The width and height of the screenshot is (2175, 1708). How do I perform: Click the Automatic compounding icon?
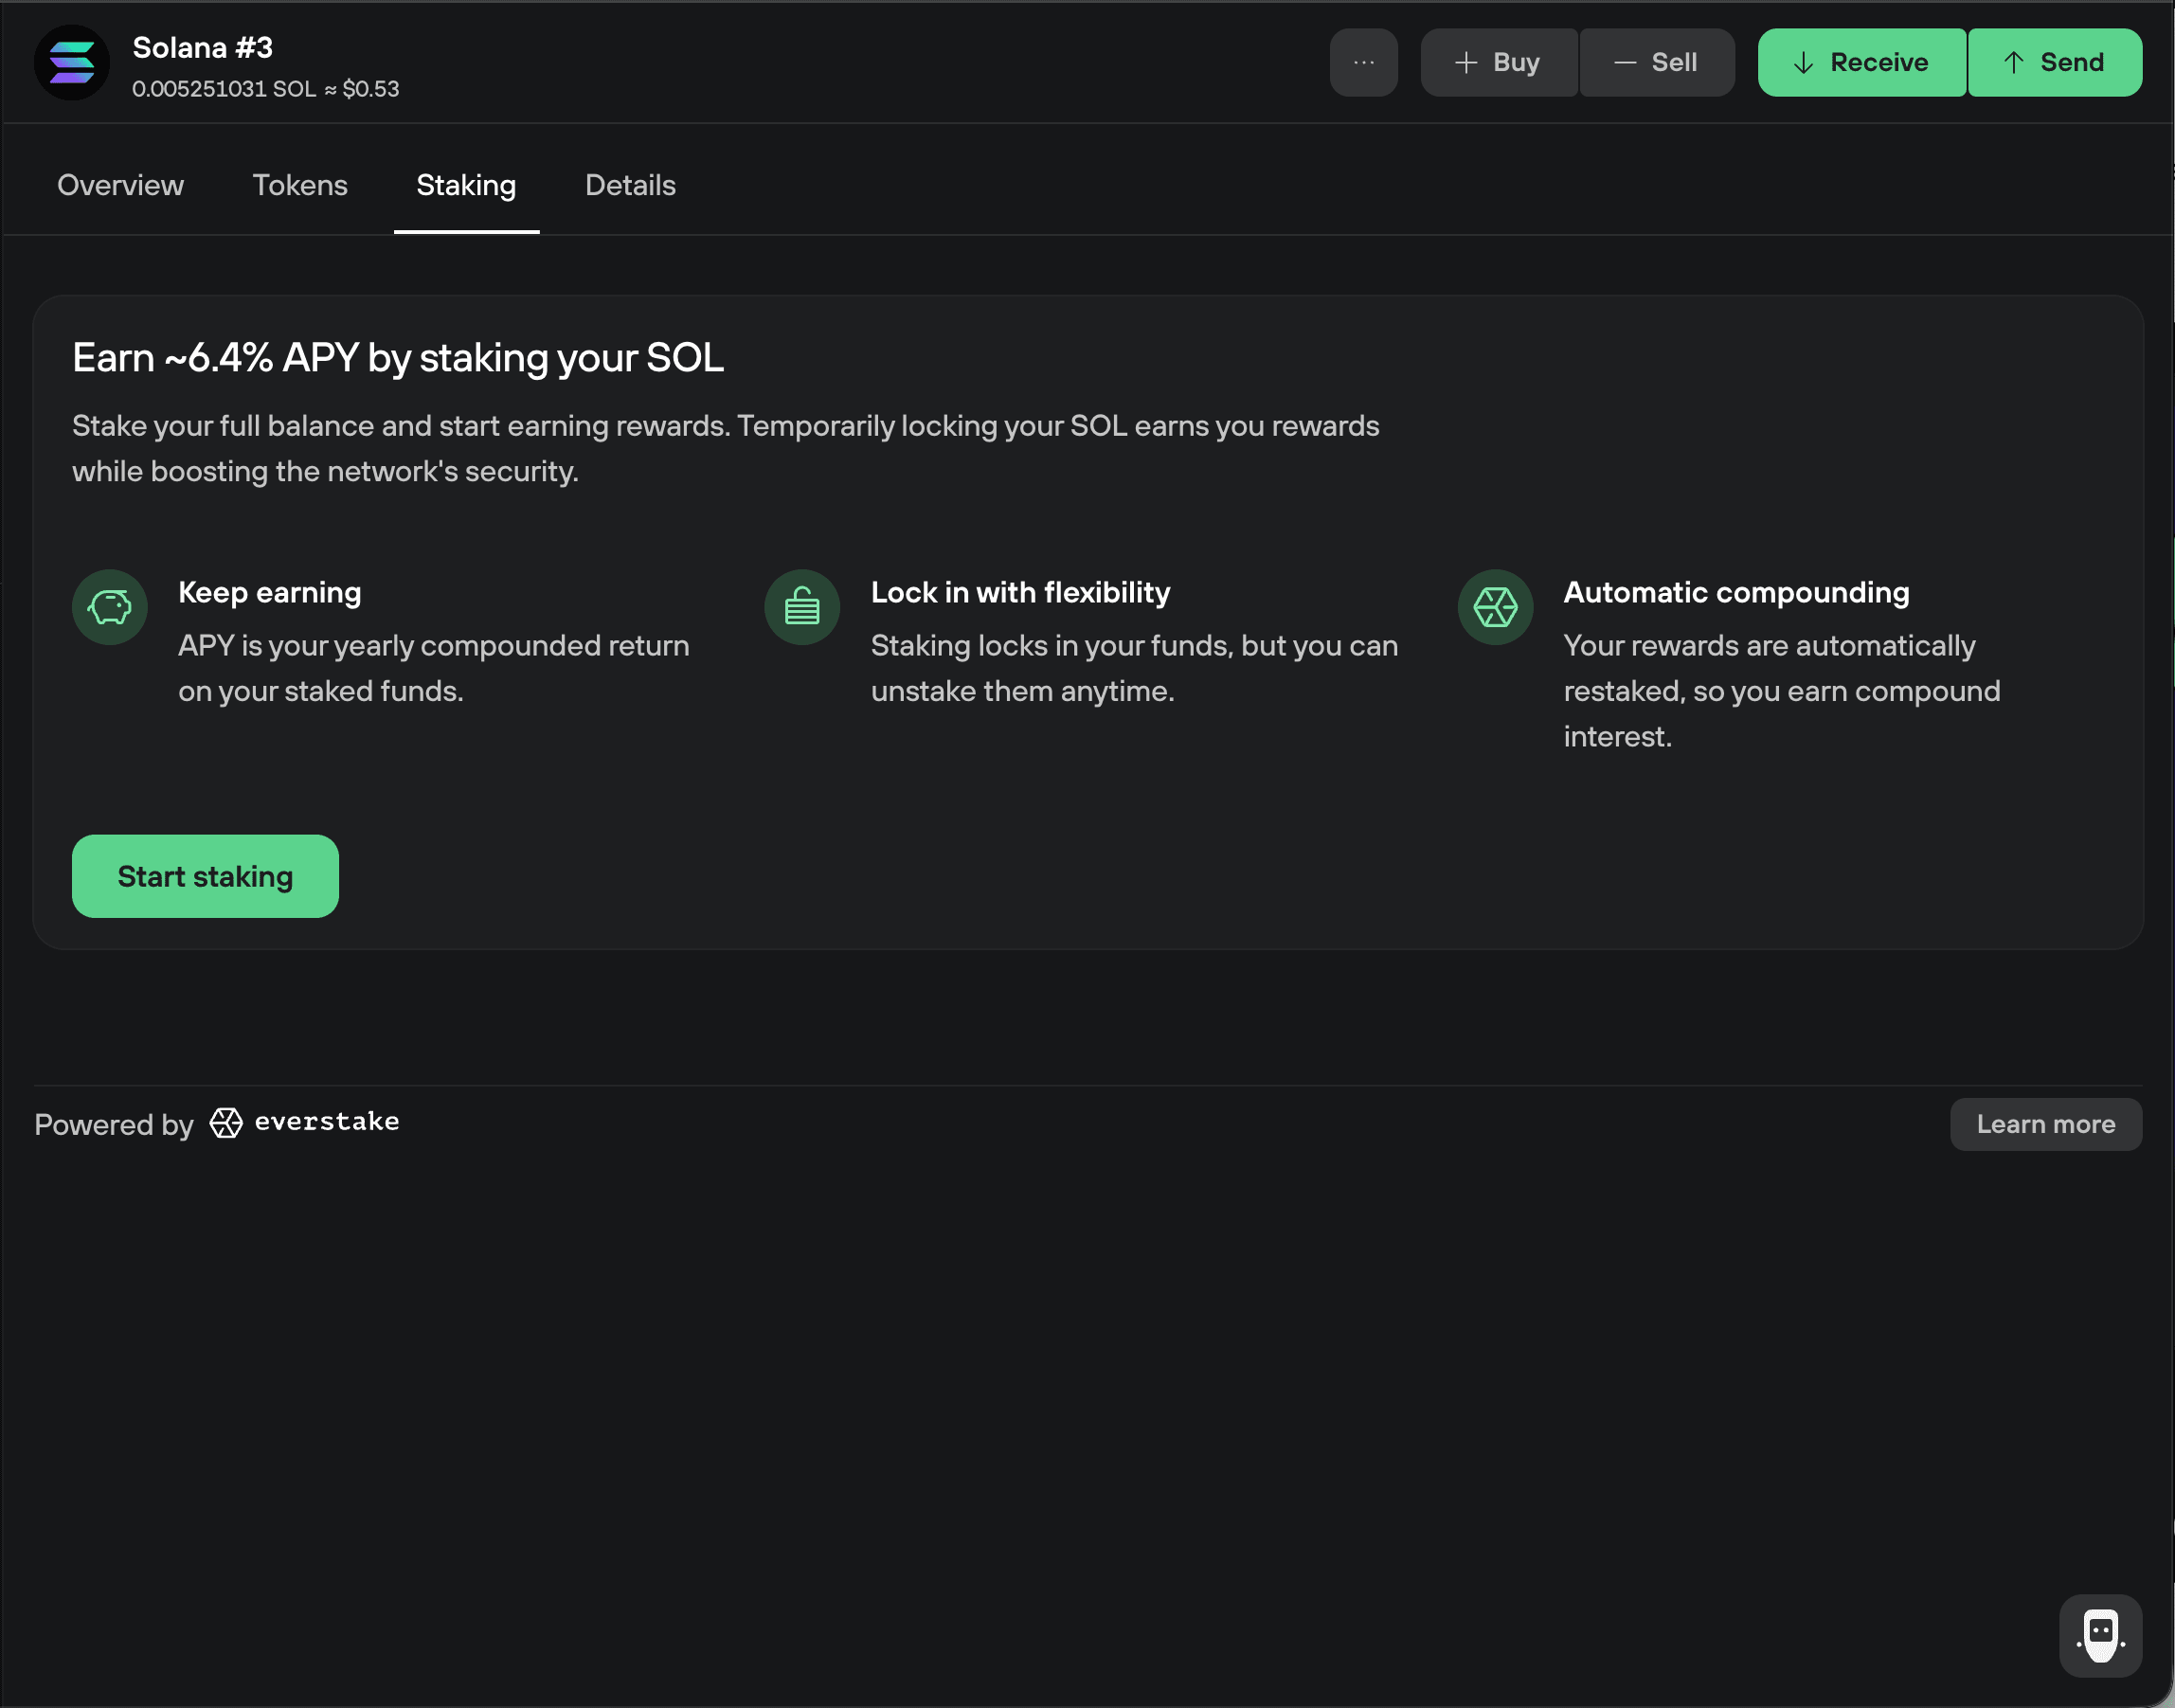(1495, 607)
